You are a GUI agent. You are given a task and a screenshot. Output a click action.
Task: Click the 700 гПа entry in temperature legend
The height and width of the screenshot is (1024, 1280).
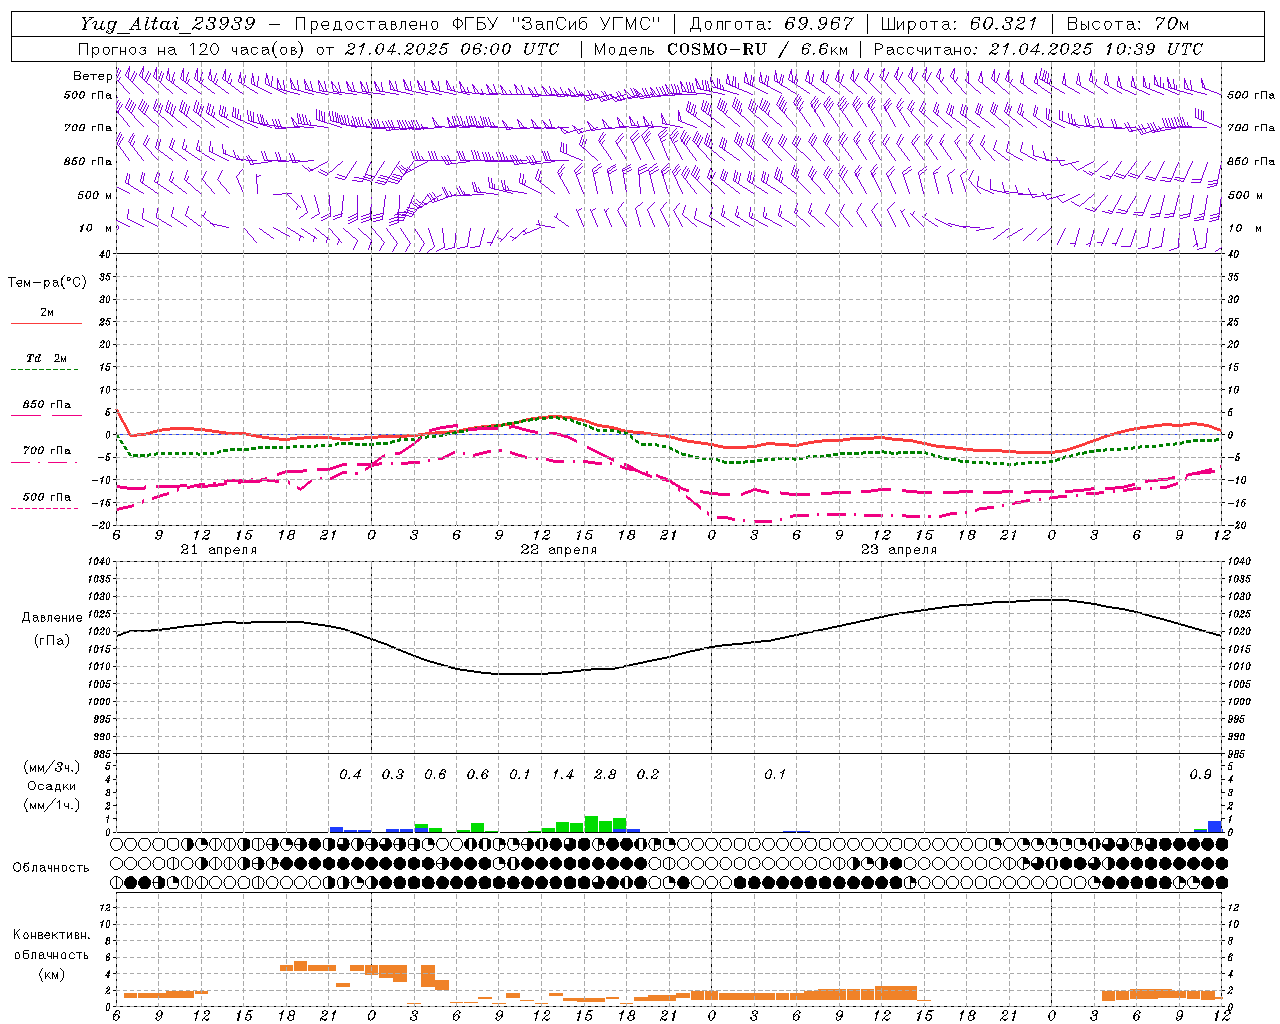(x=47, y=451)
